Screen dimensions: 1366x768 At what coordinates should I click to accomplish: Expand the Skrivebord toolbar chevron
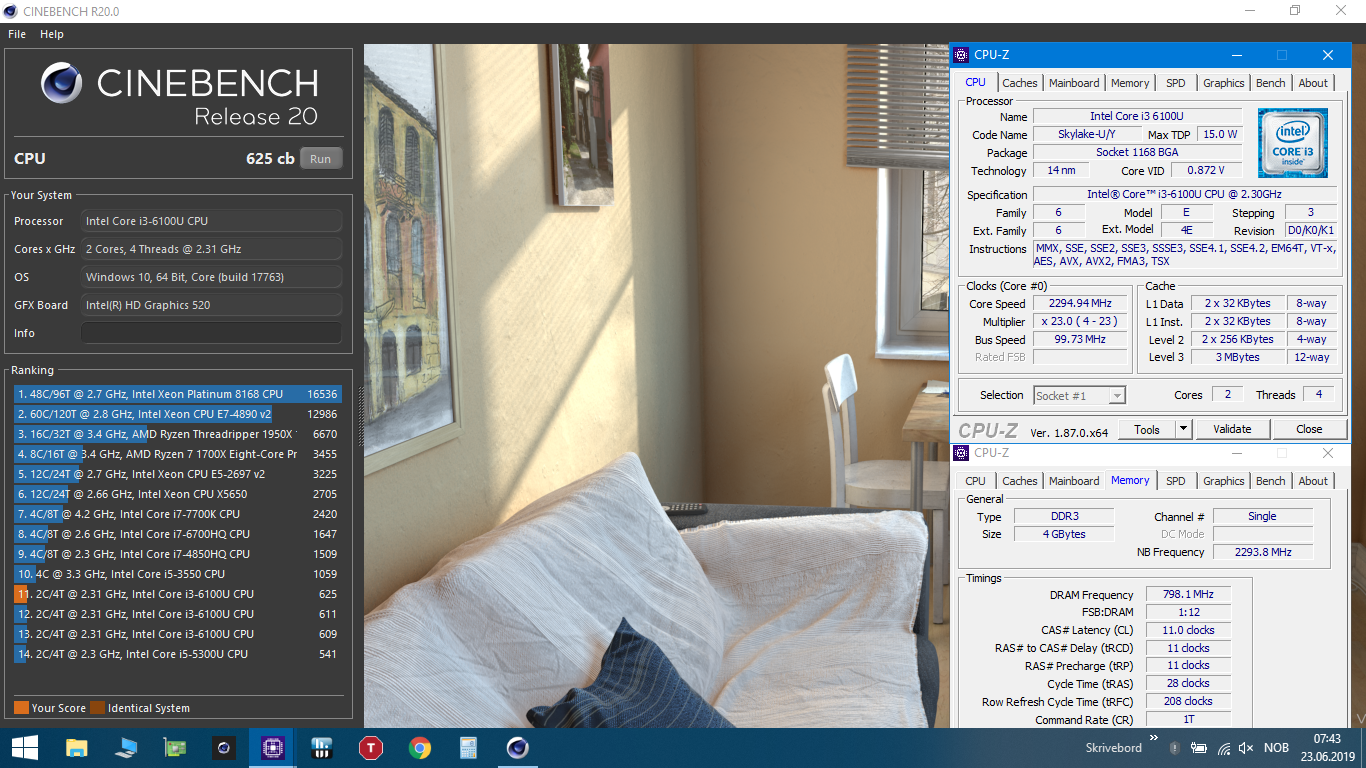point(1156,740)
